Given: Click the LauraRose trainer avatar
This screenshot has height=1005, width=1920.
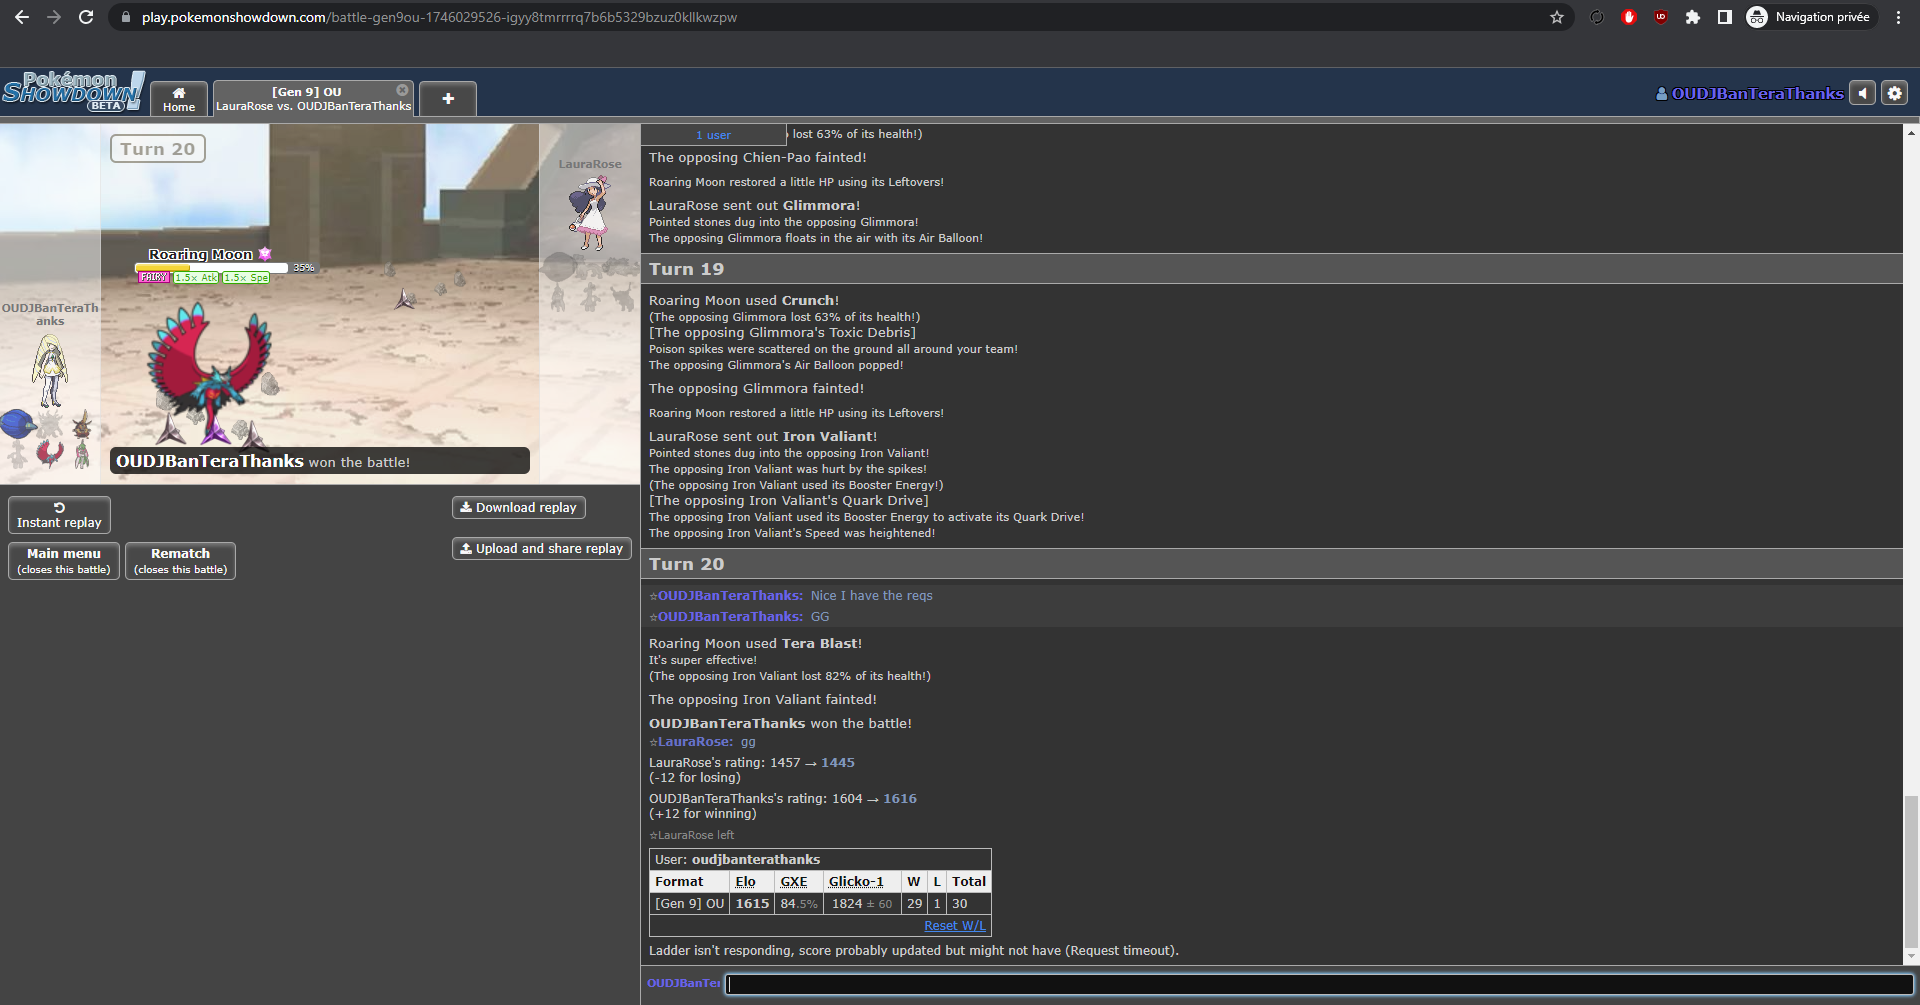Looking at the screenshot, I should (590, 212).
